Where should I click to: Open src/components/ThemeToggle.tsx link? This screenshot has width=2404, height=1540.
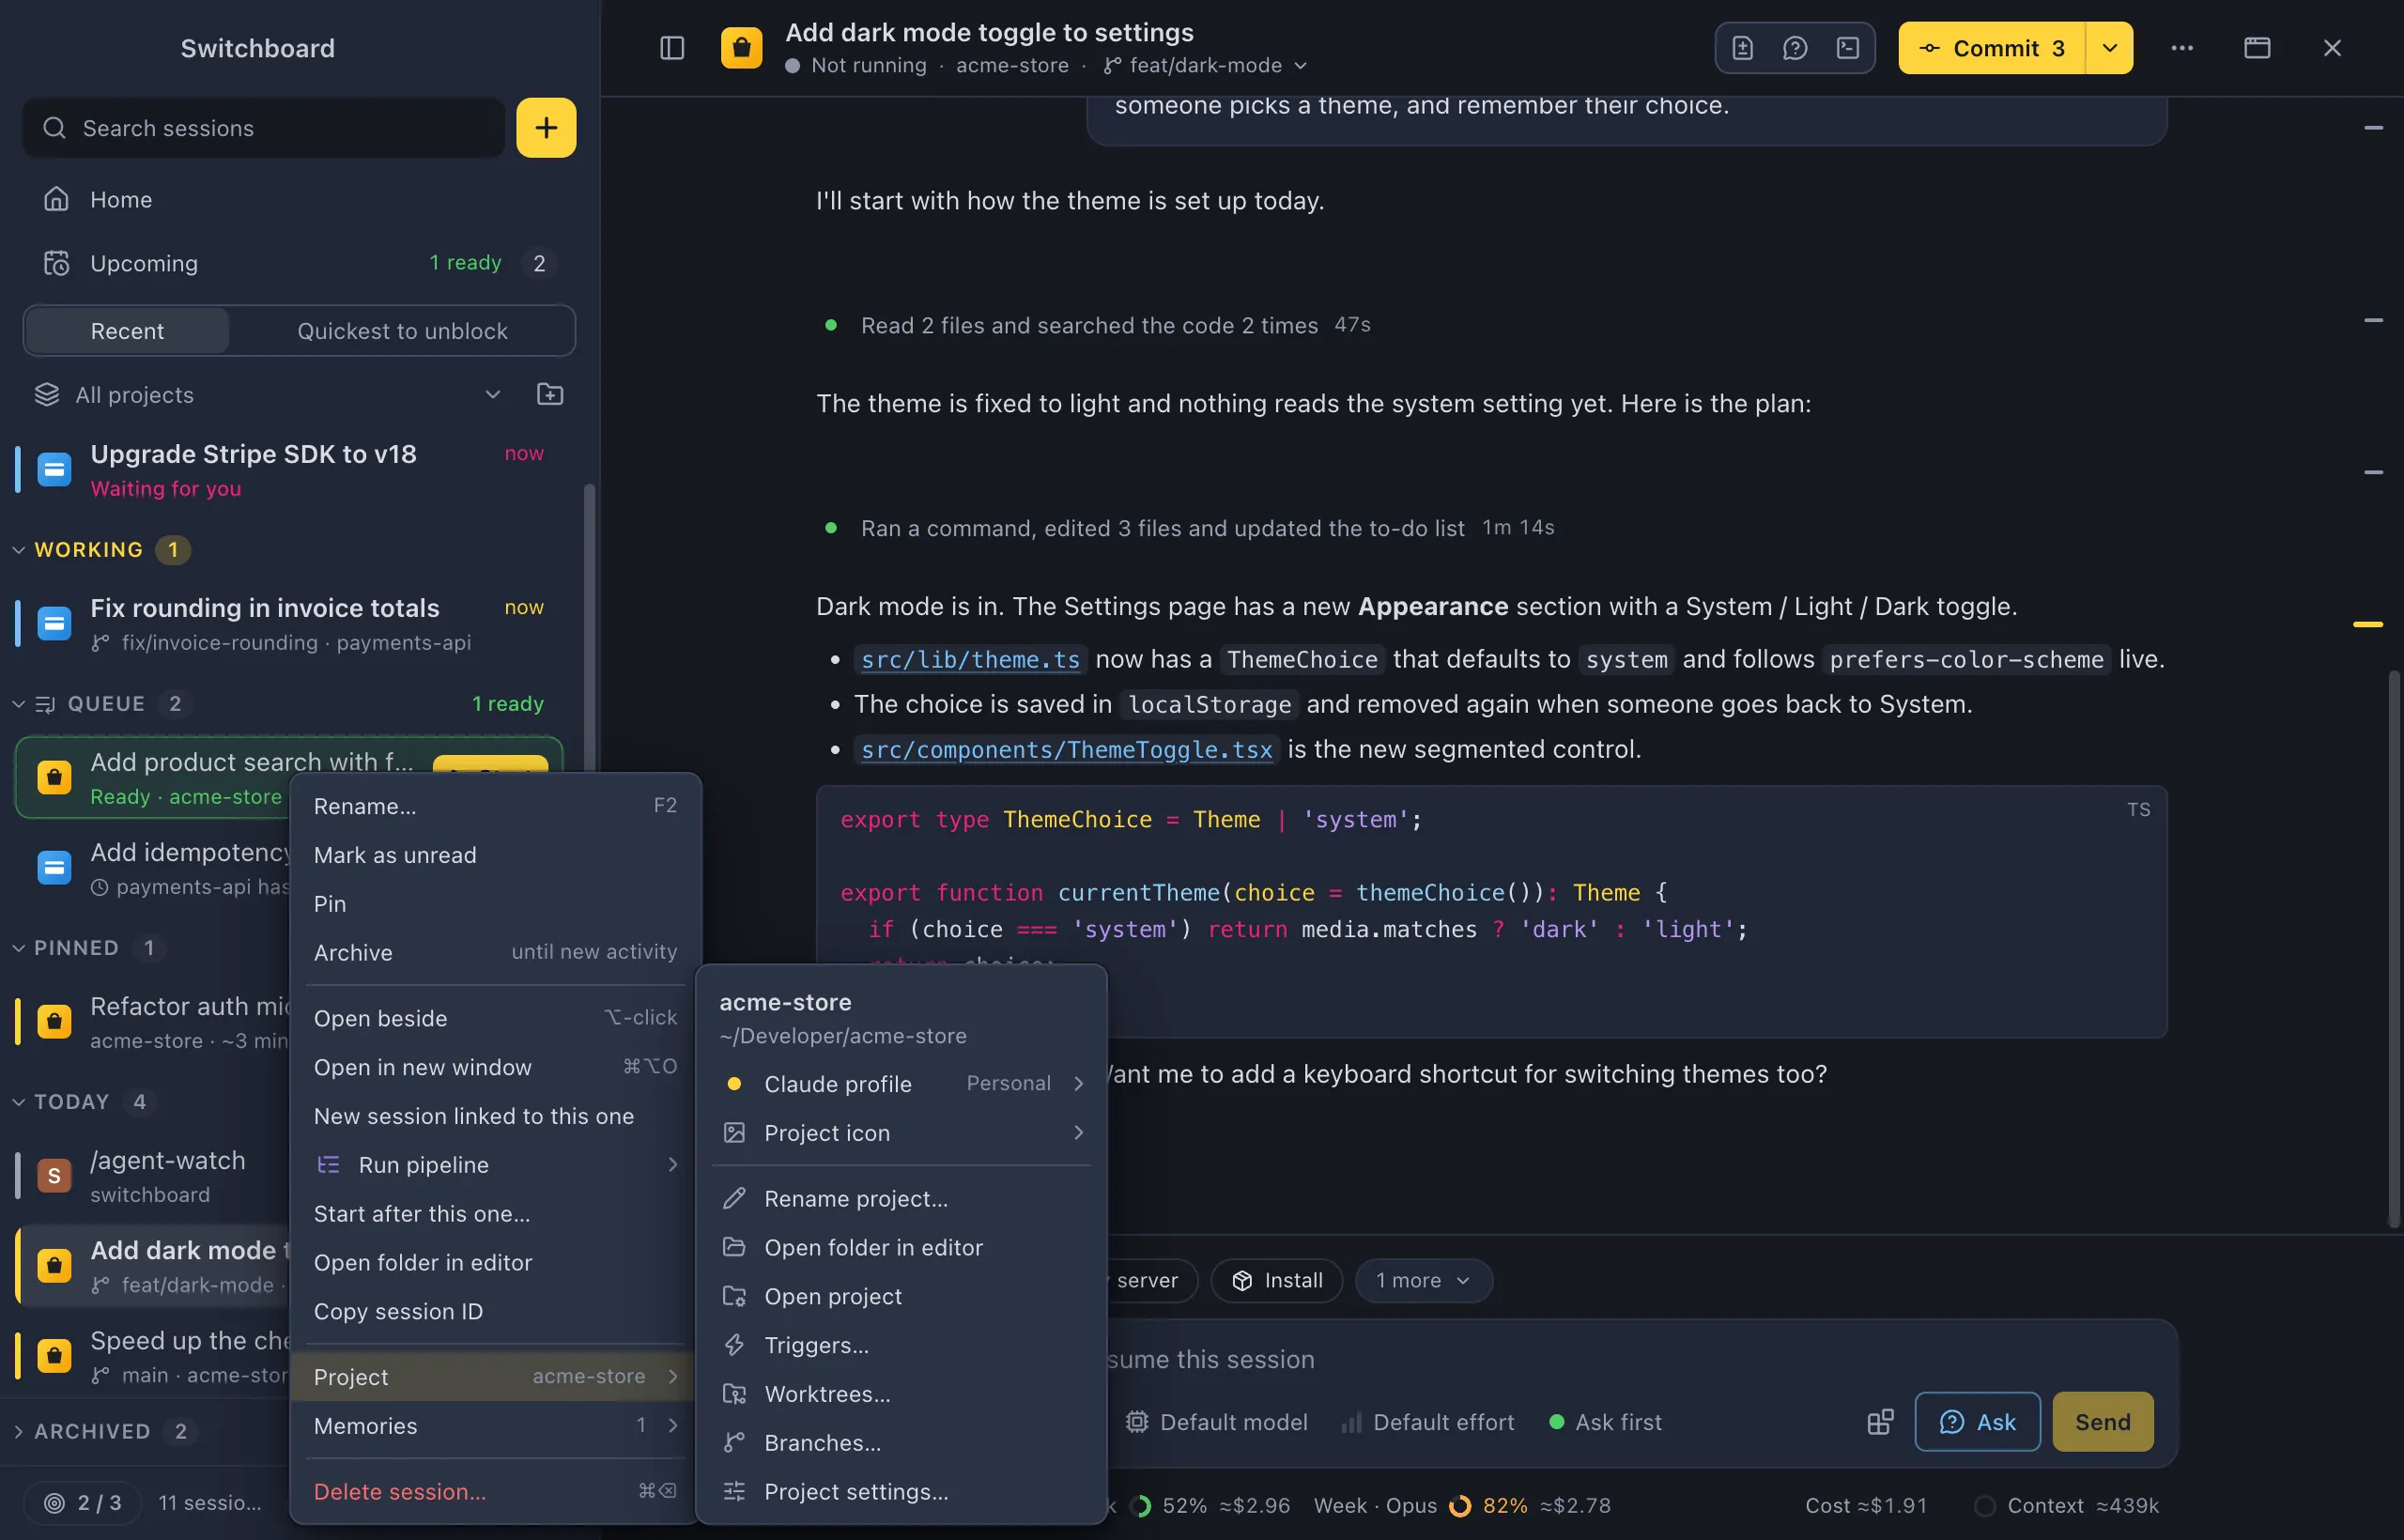1066,750
